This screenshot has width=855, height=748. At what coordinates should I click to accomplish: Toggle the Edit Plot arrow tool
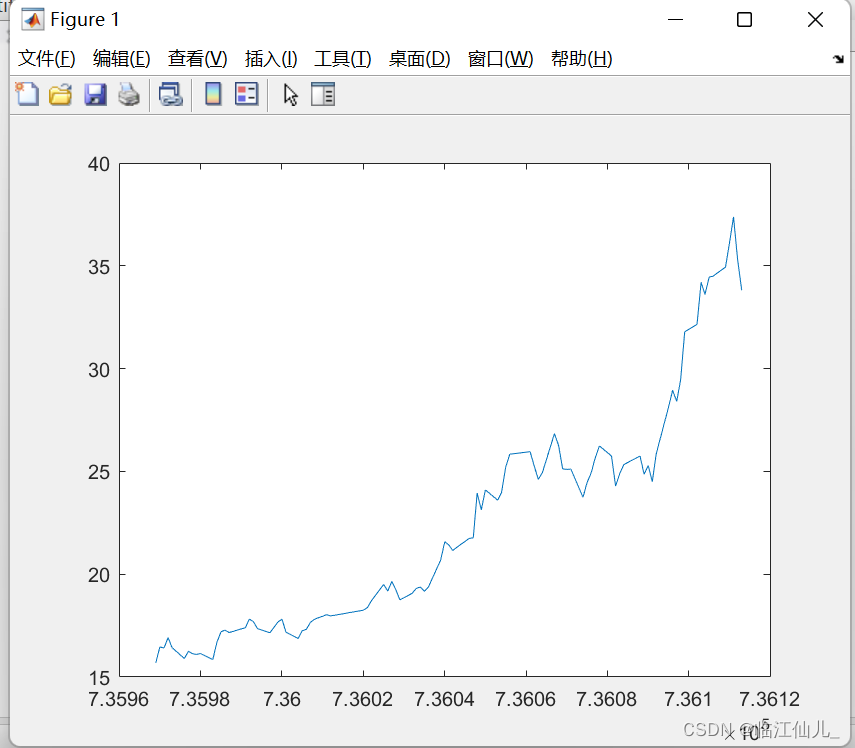[290, 95]
